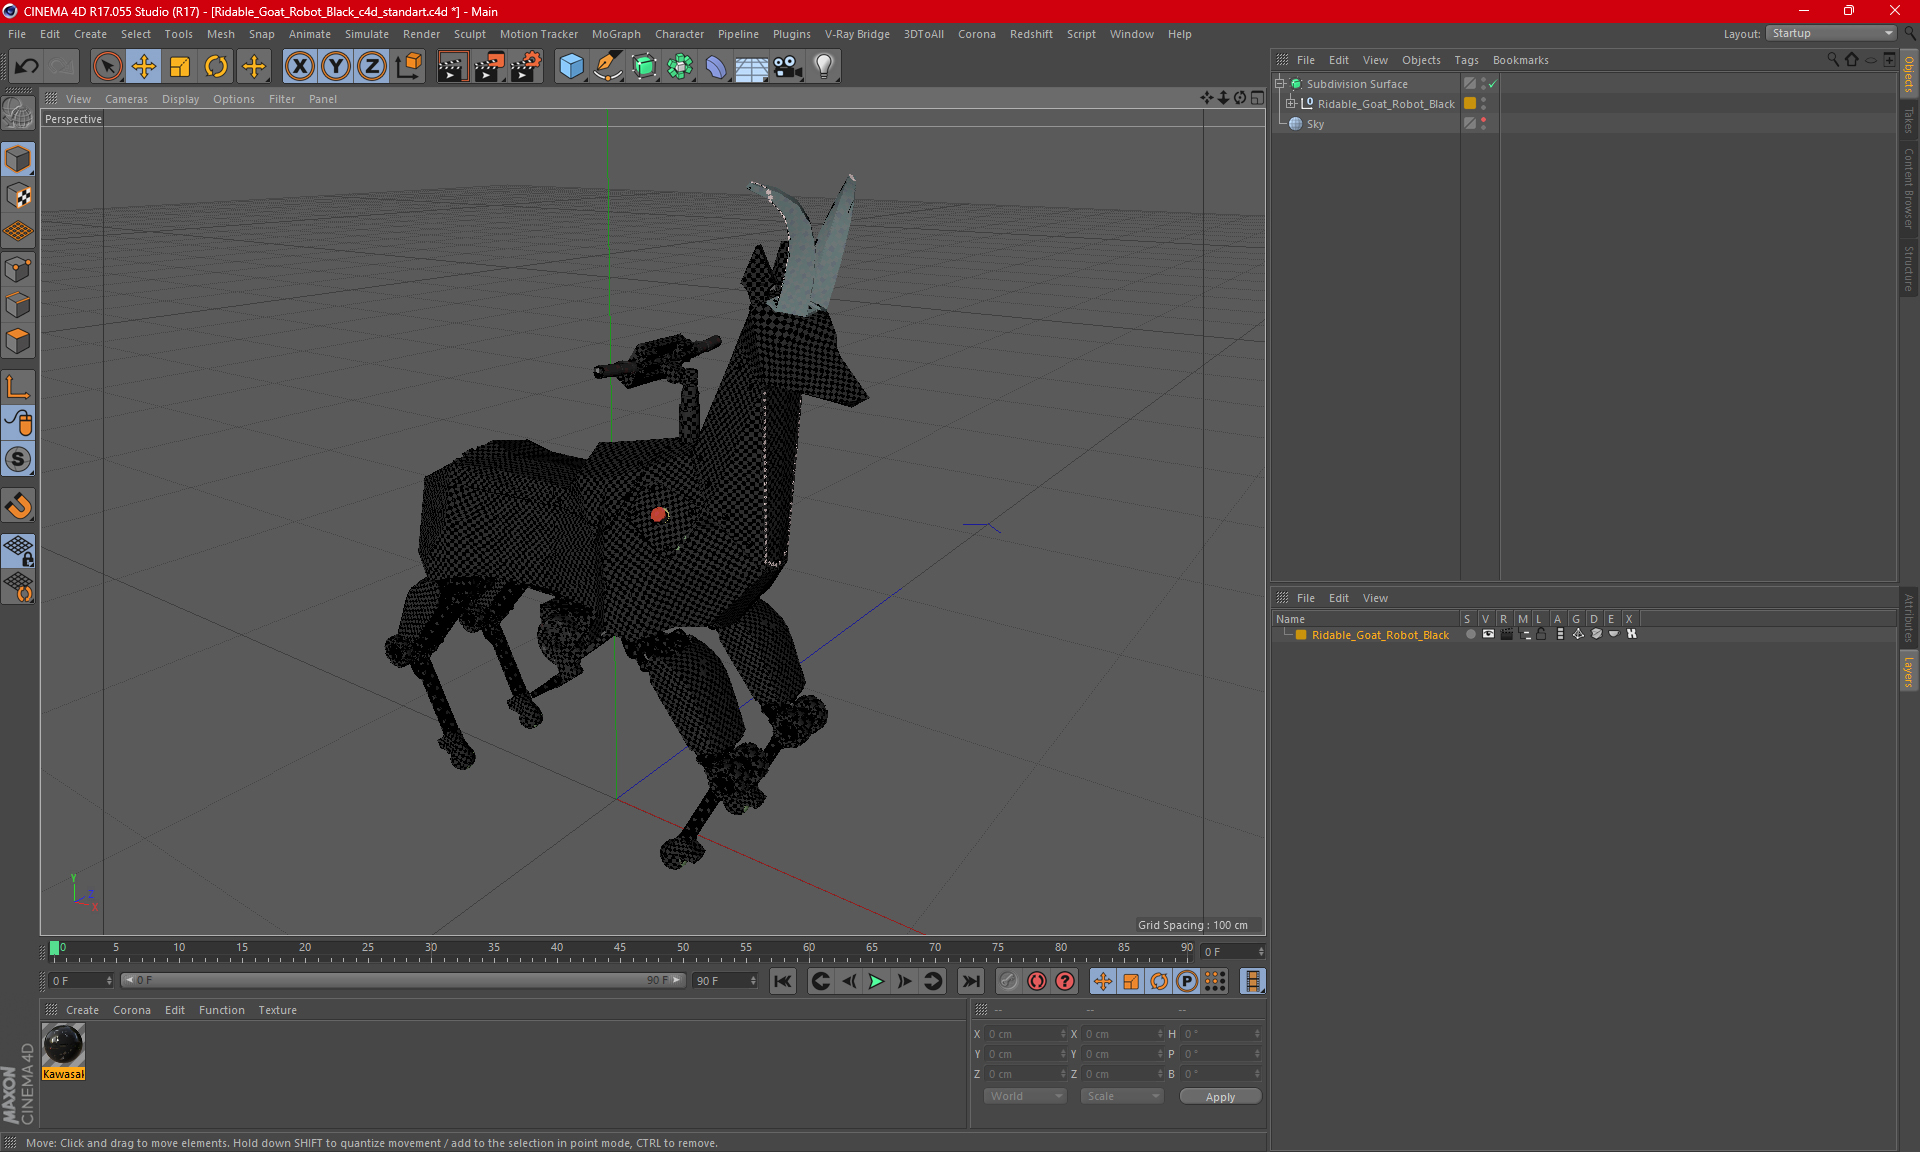1920x1152 pixels.
Task: Open the World coordinate dropdown
Action: pos(1026,1096)
